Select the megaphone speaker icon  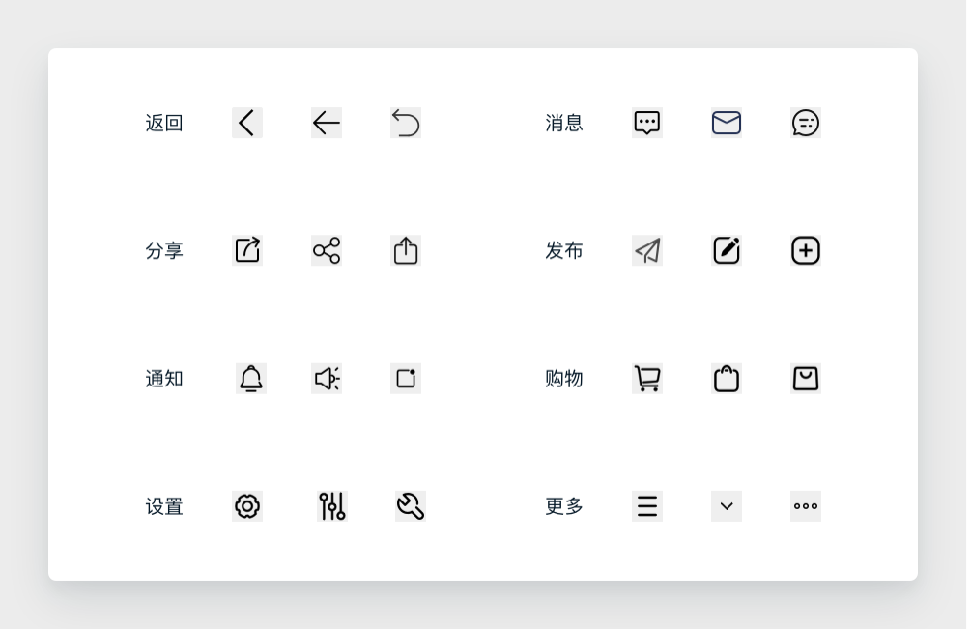pyautogui.click(x=326, y=379)
